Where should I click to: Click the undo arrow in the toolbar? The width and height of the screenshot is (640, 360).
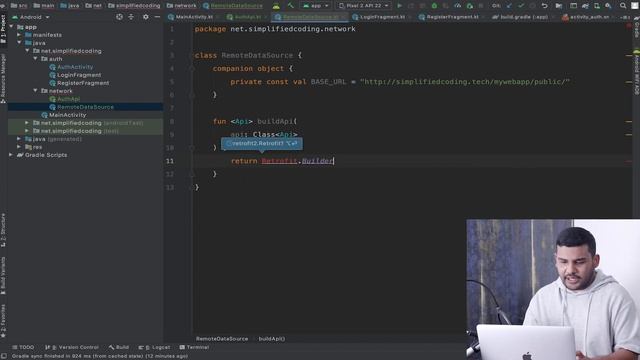pos(544,6)
